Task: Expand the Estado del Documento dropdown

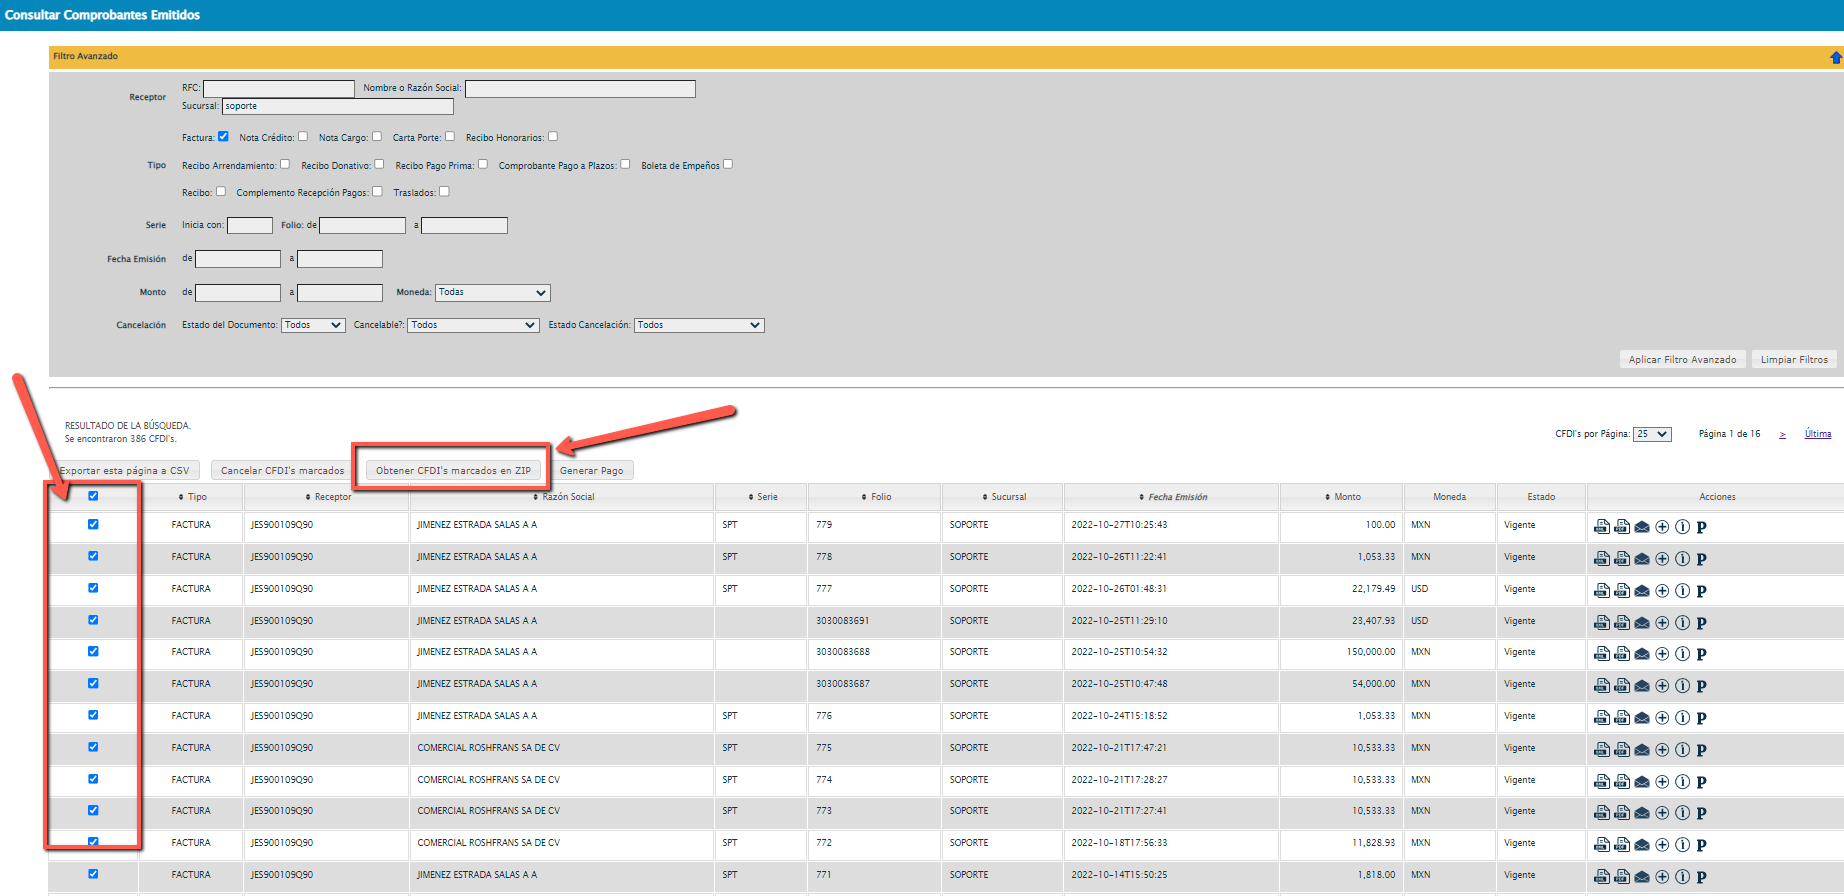Action: click(x=313, y=325)
